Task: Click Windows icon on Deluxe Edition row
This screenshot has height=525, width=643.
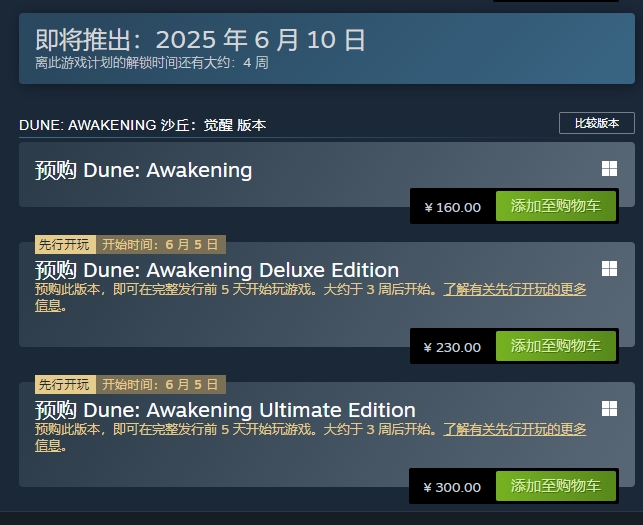Action: (x=609, y=269)
